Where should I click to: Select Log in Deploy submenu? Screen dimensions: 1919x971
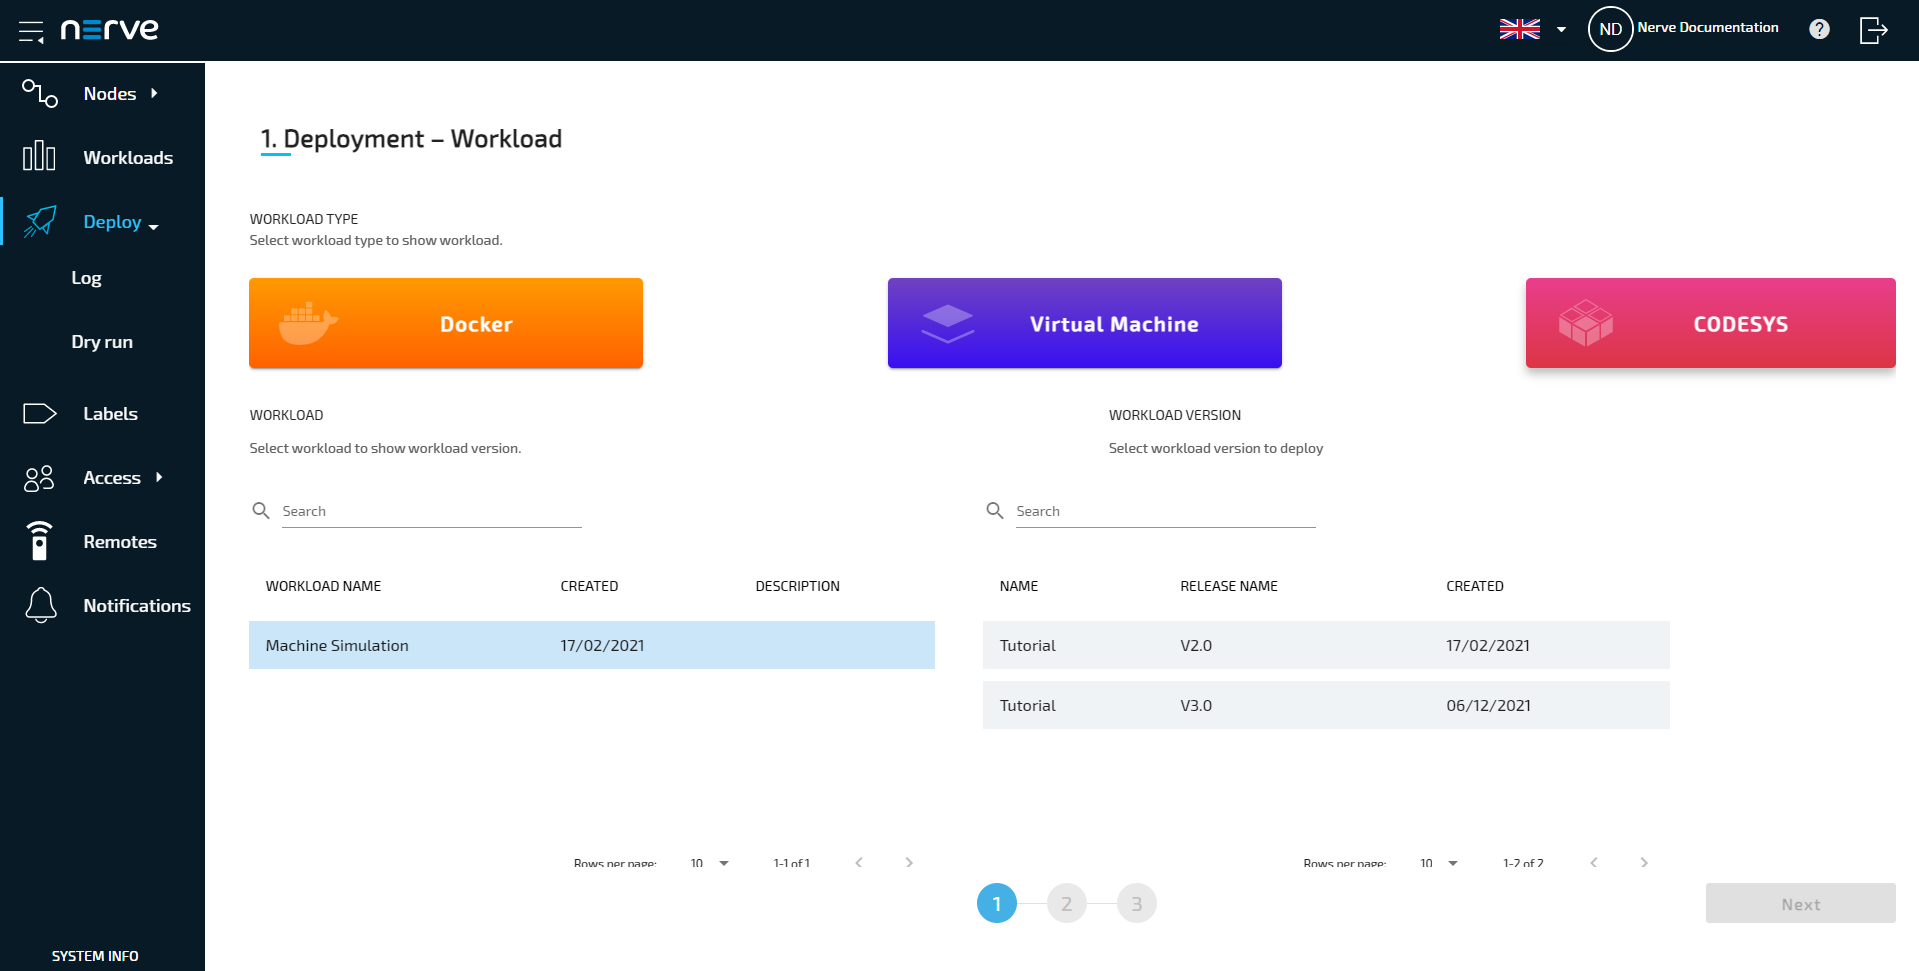(86, 278)
